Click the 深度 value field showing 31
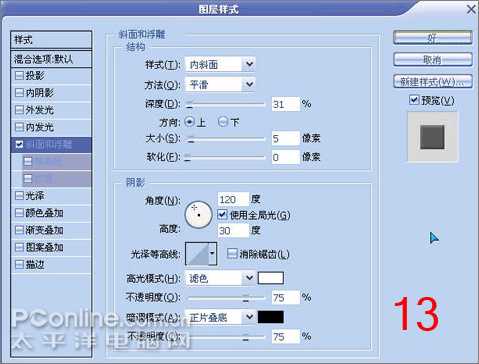Image resolution: width=479 pixels, height=364 pixels. (x=286, y=104)
